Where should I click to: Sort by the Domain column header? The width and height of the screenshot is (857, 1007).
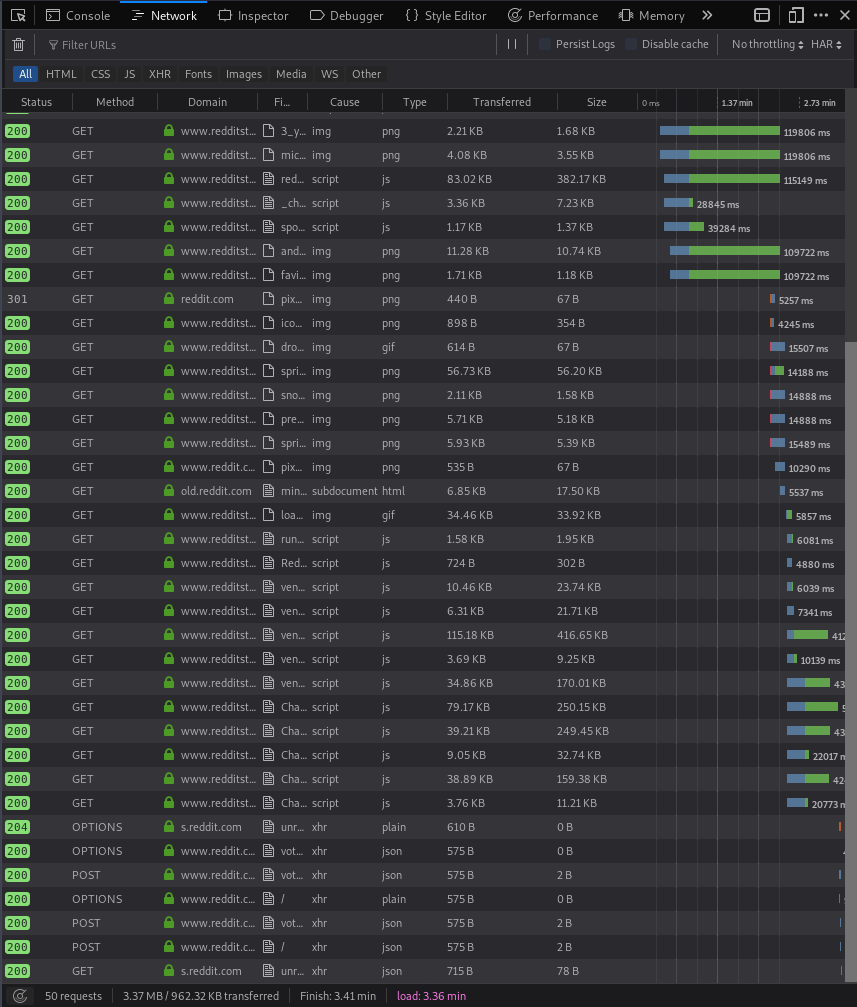(x=208, y=102)
